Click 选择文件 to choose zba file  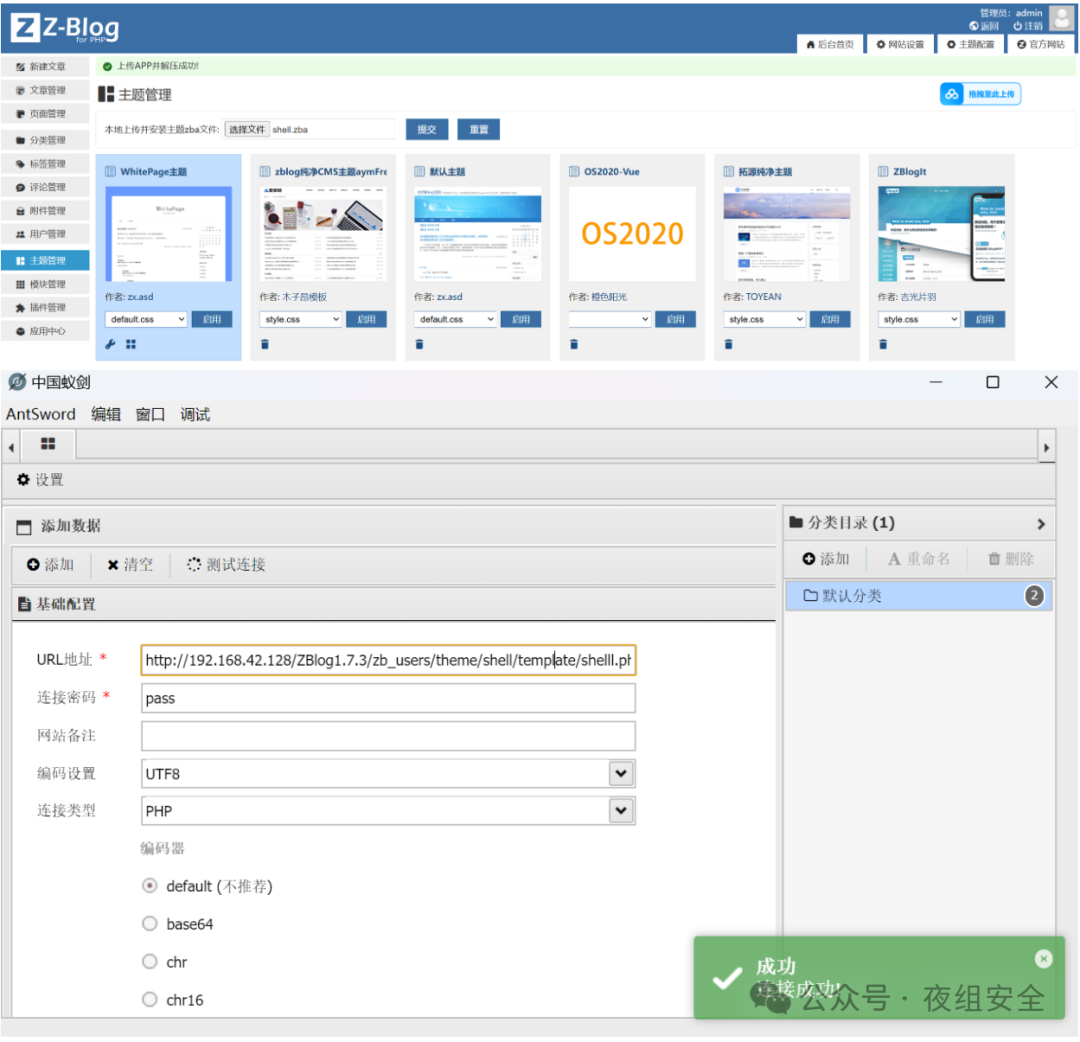click(x=247, y=129)
